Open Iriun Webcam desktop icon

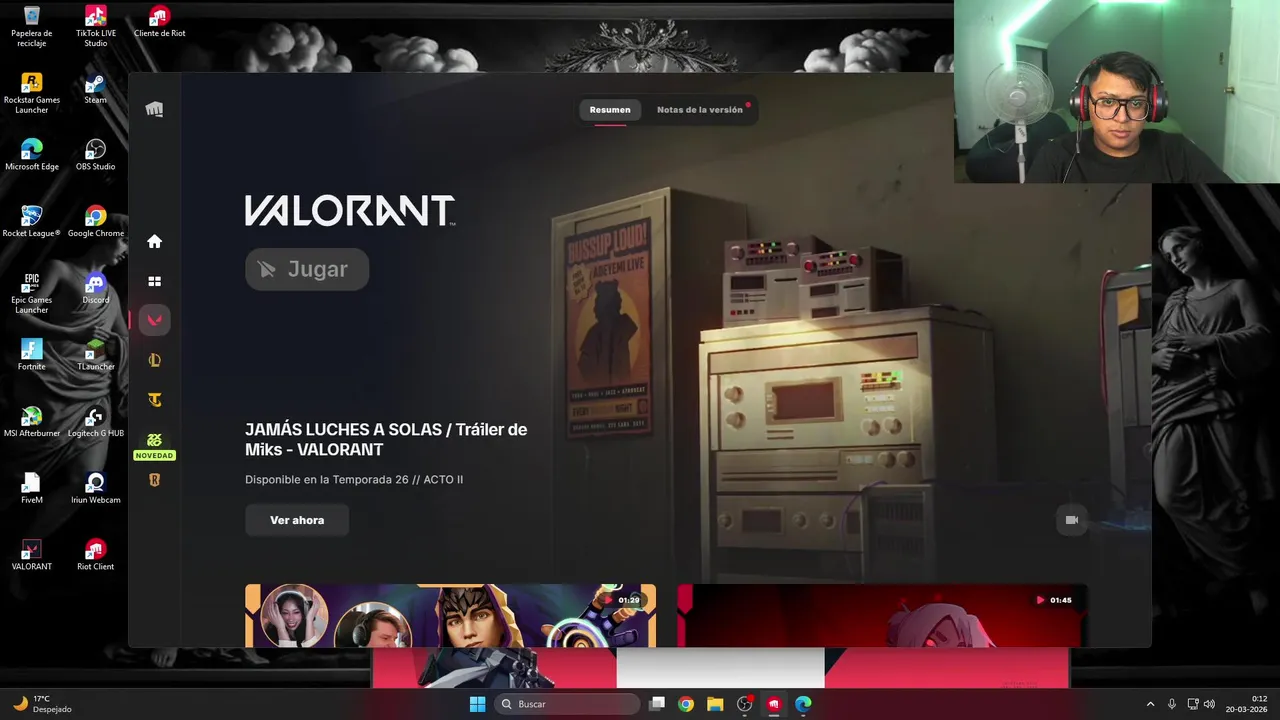click(x=96, y=488)
